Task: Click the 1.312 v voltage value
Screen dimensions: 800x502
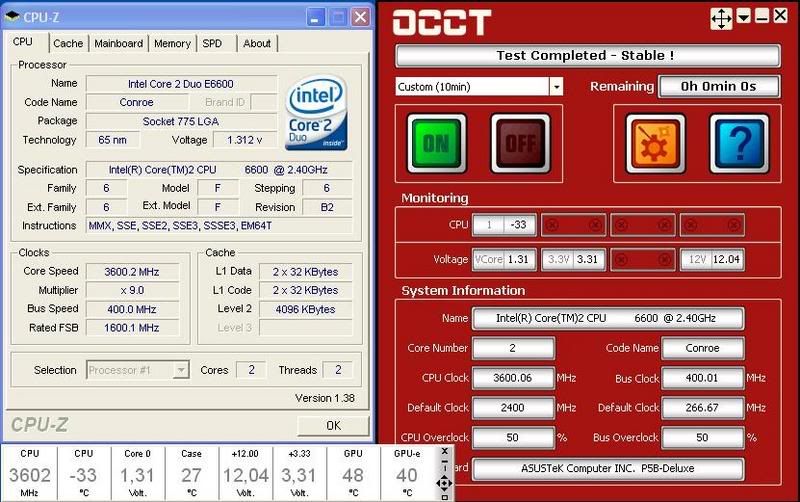Action: (245, 140)
